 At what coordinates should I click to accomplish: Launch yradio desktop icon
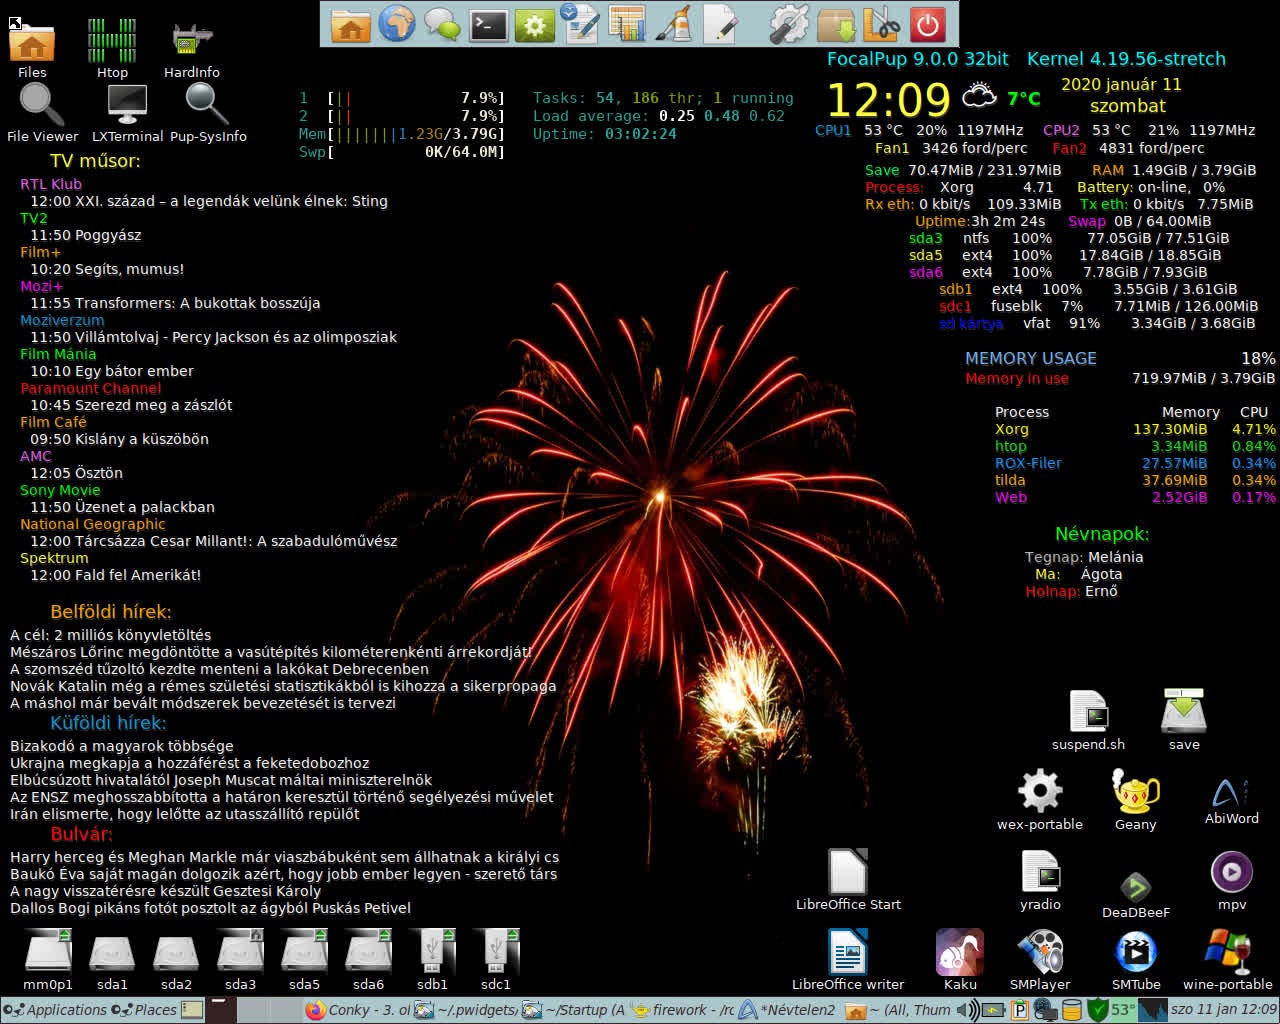click(1040, 880)
